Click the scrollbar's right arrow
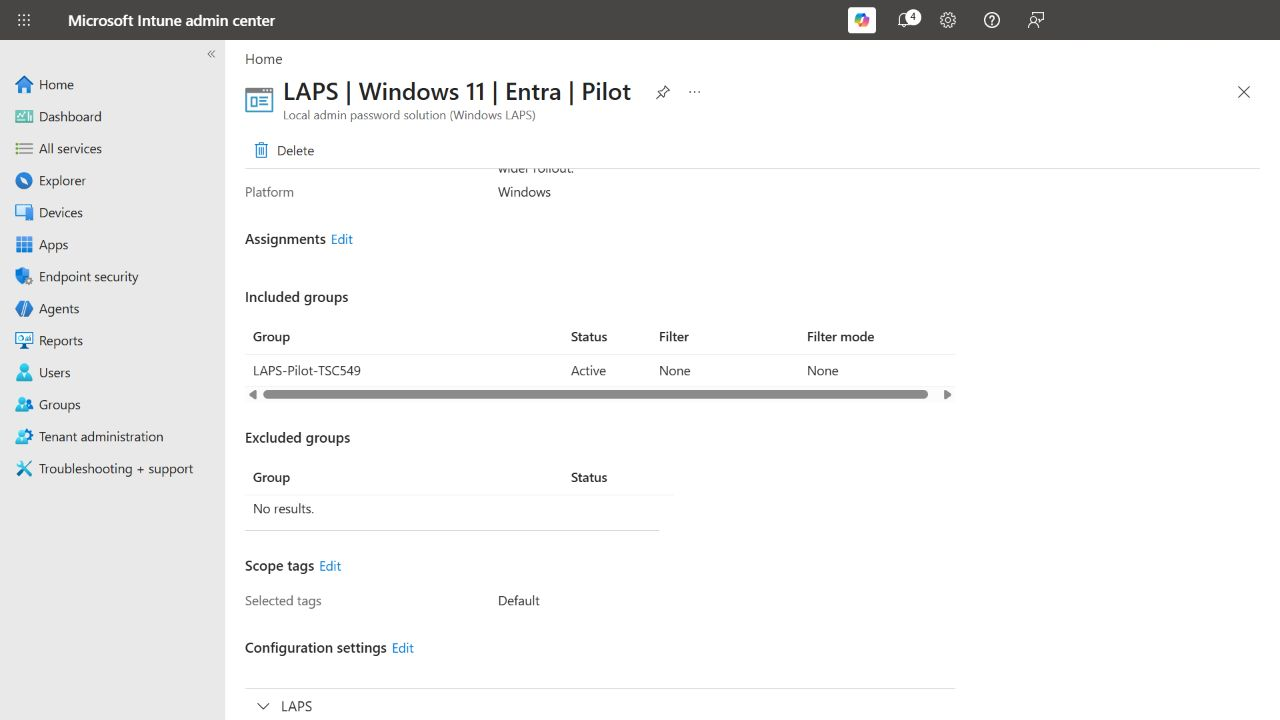The width and height of the screenshot is (1280, 720). (x=947, y=395)
